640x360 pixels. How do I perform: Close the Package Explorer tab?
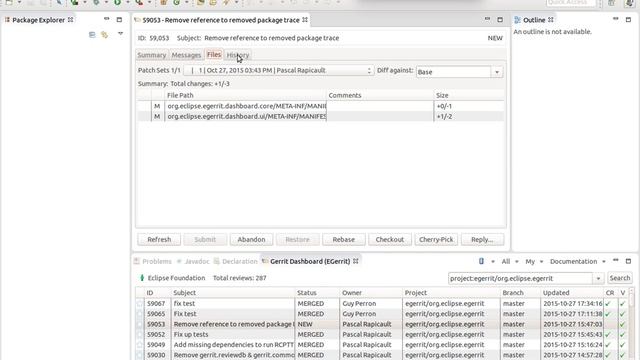70,20
